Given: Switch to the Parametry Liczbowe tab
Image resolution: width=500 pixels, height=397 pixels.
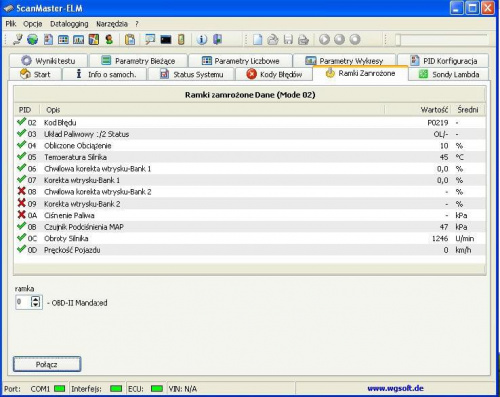Looking at the screenshot, I should pos(240,61).
